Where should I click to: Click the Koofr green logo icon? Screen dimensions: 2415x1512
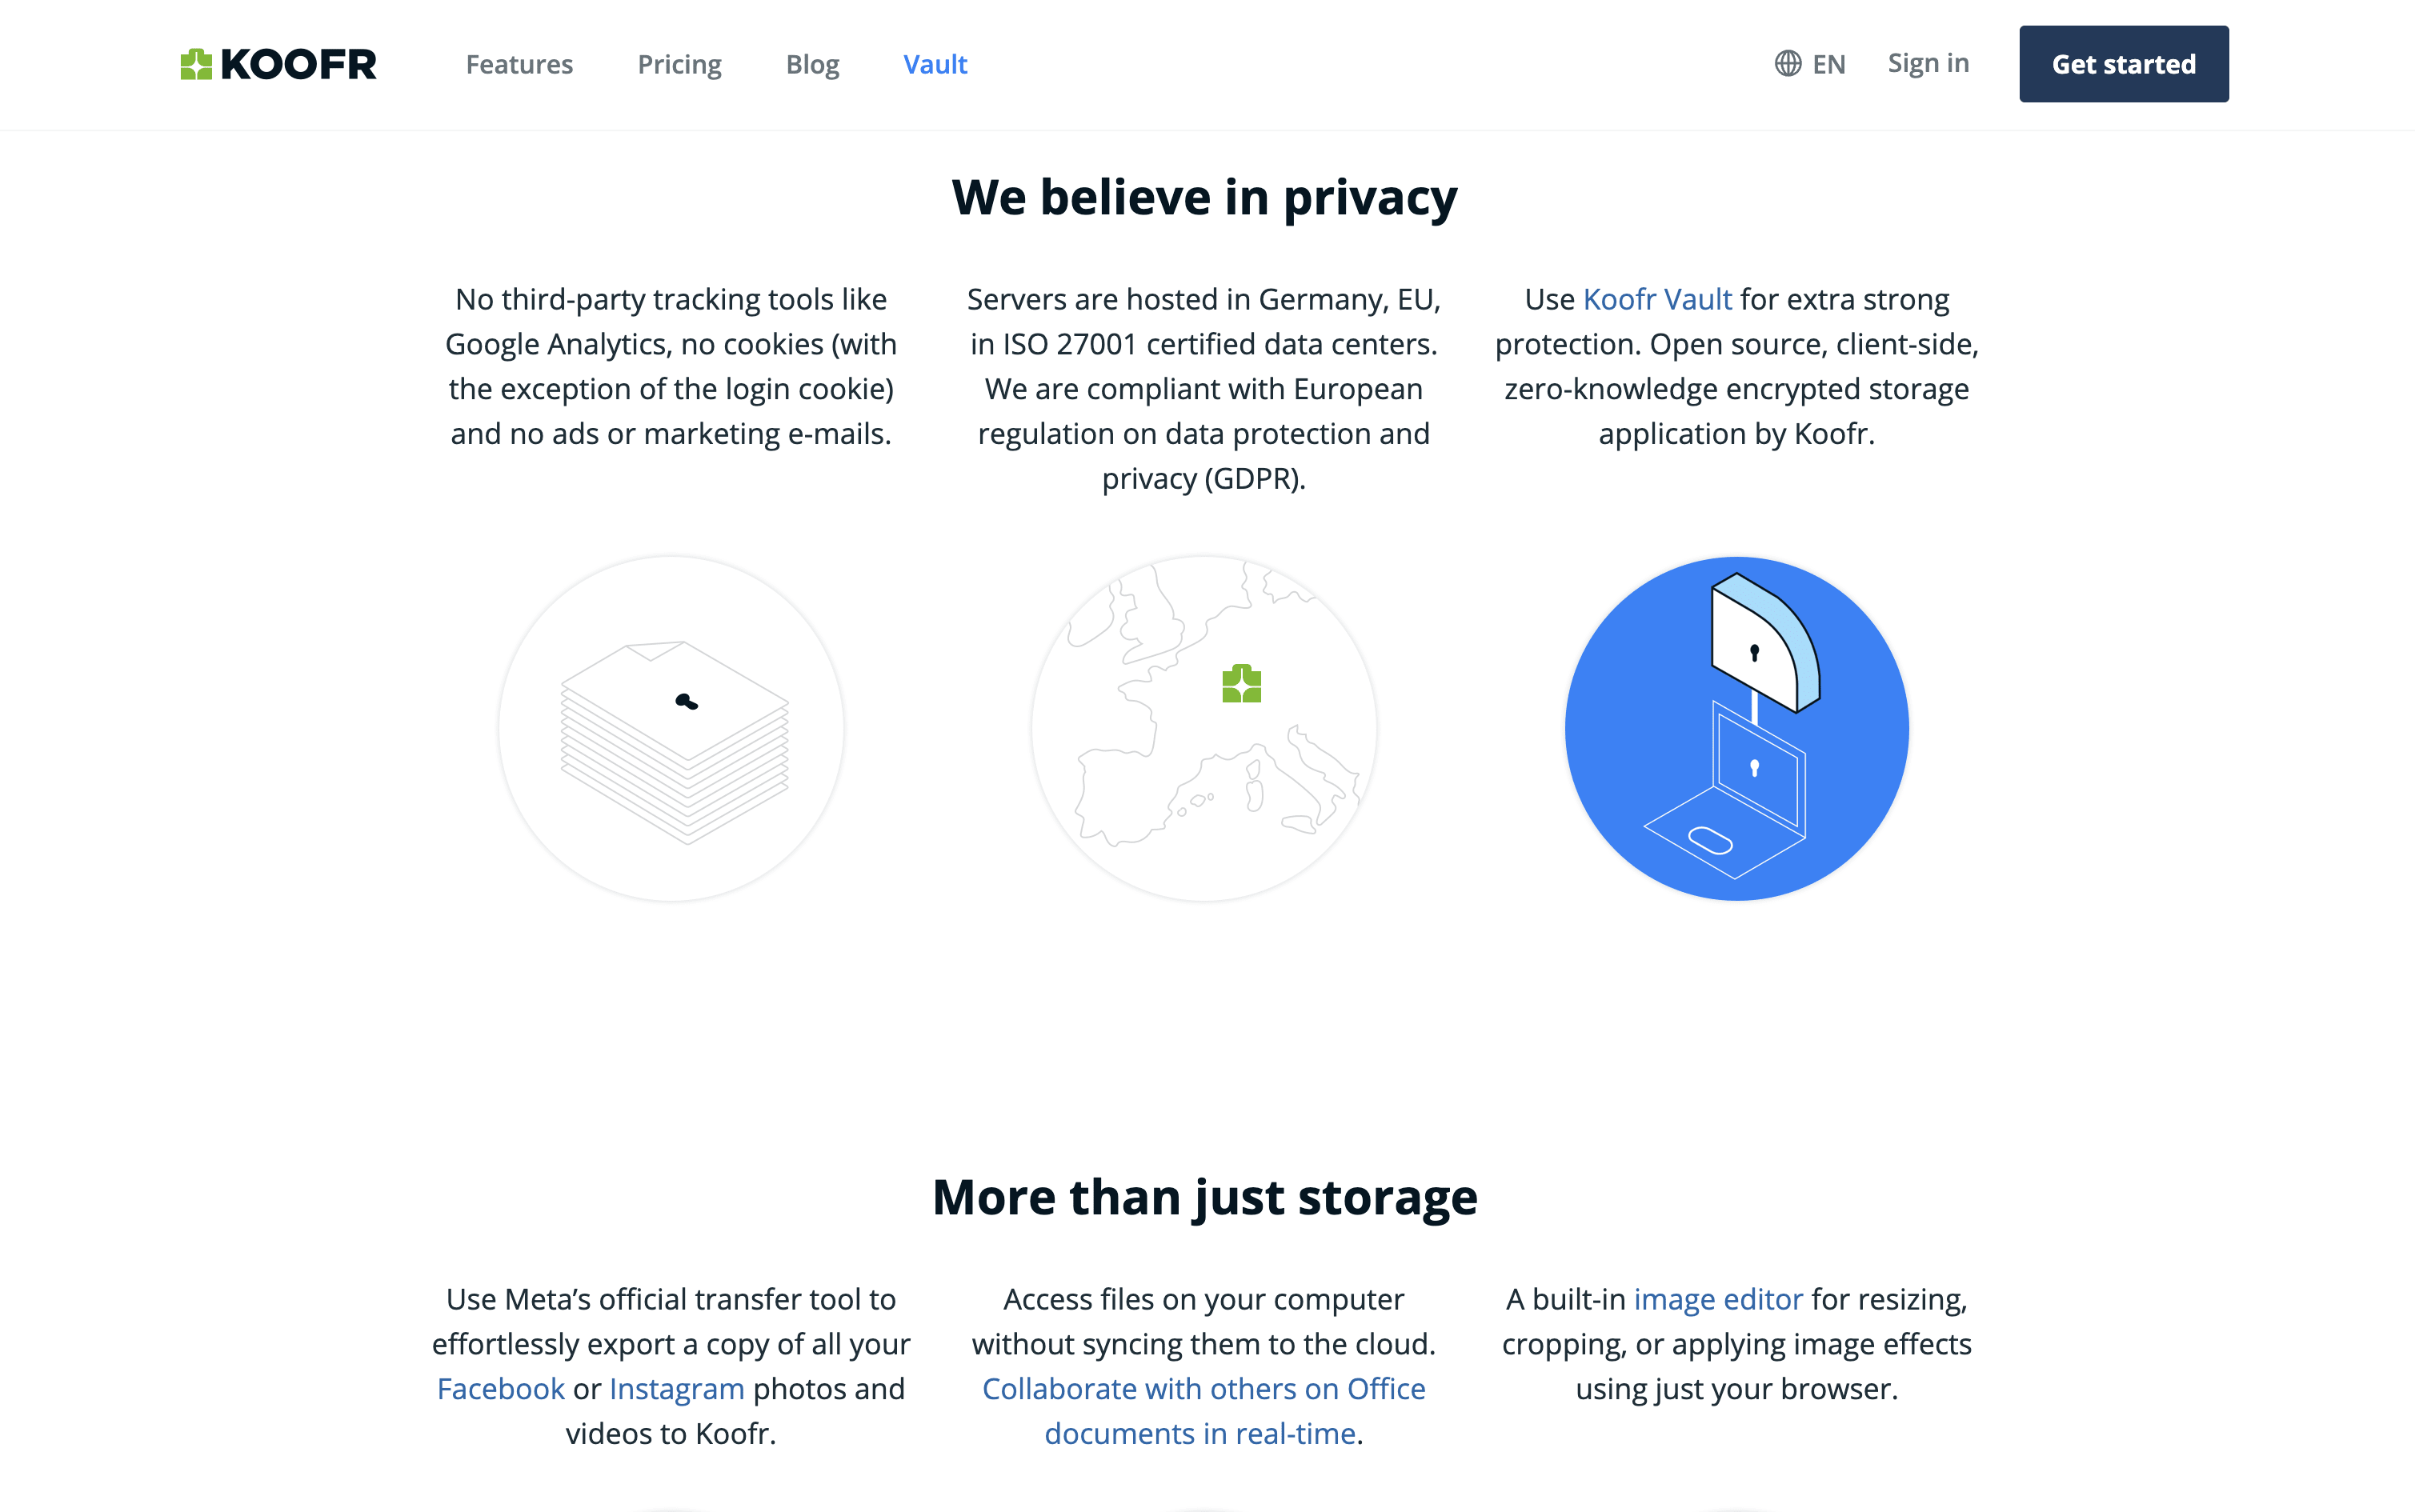(x=196, y=64)
